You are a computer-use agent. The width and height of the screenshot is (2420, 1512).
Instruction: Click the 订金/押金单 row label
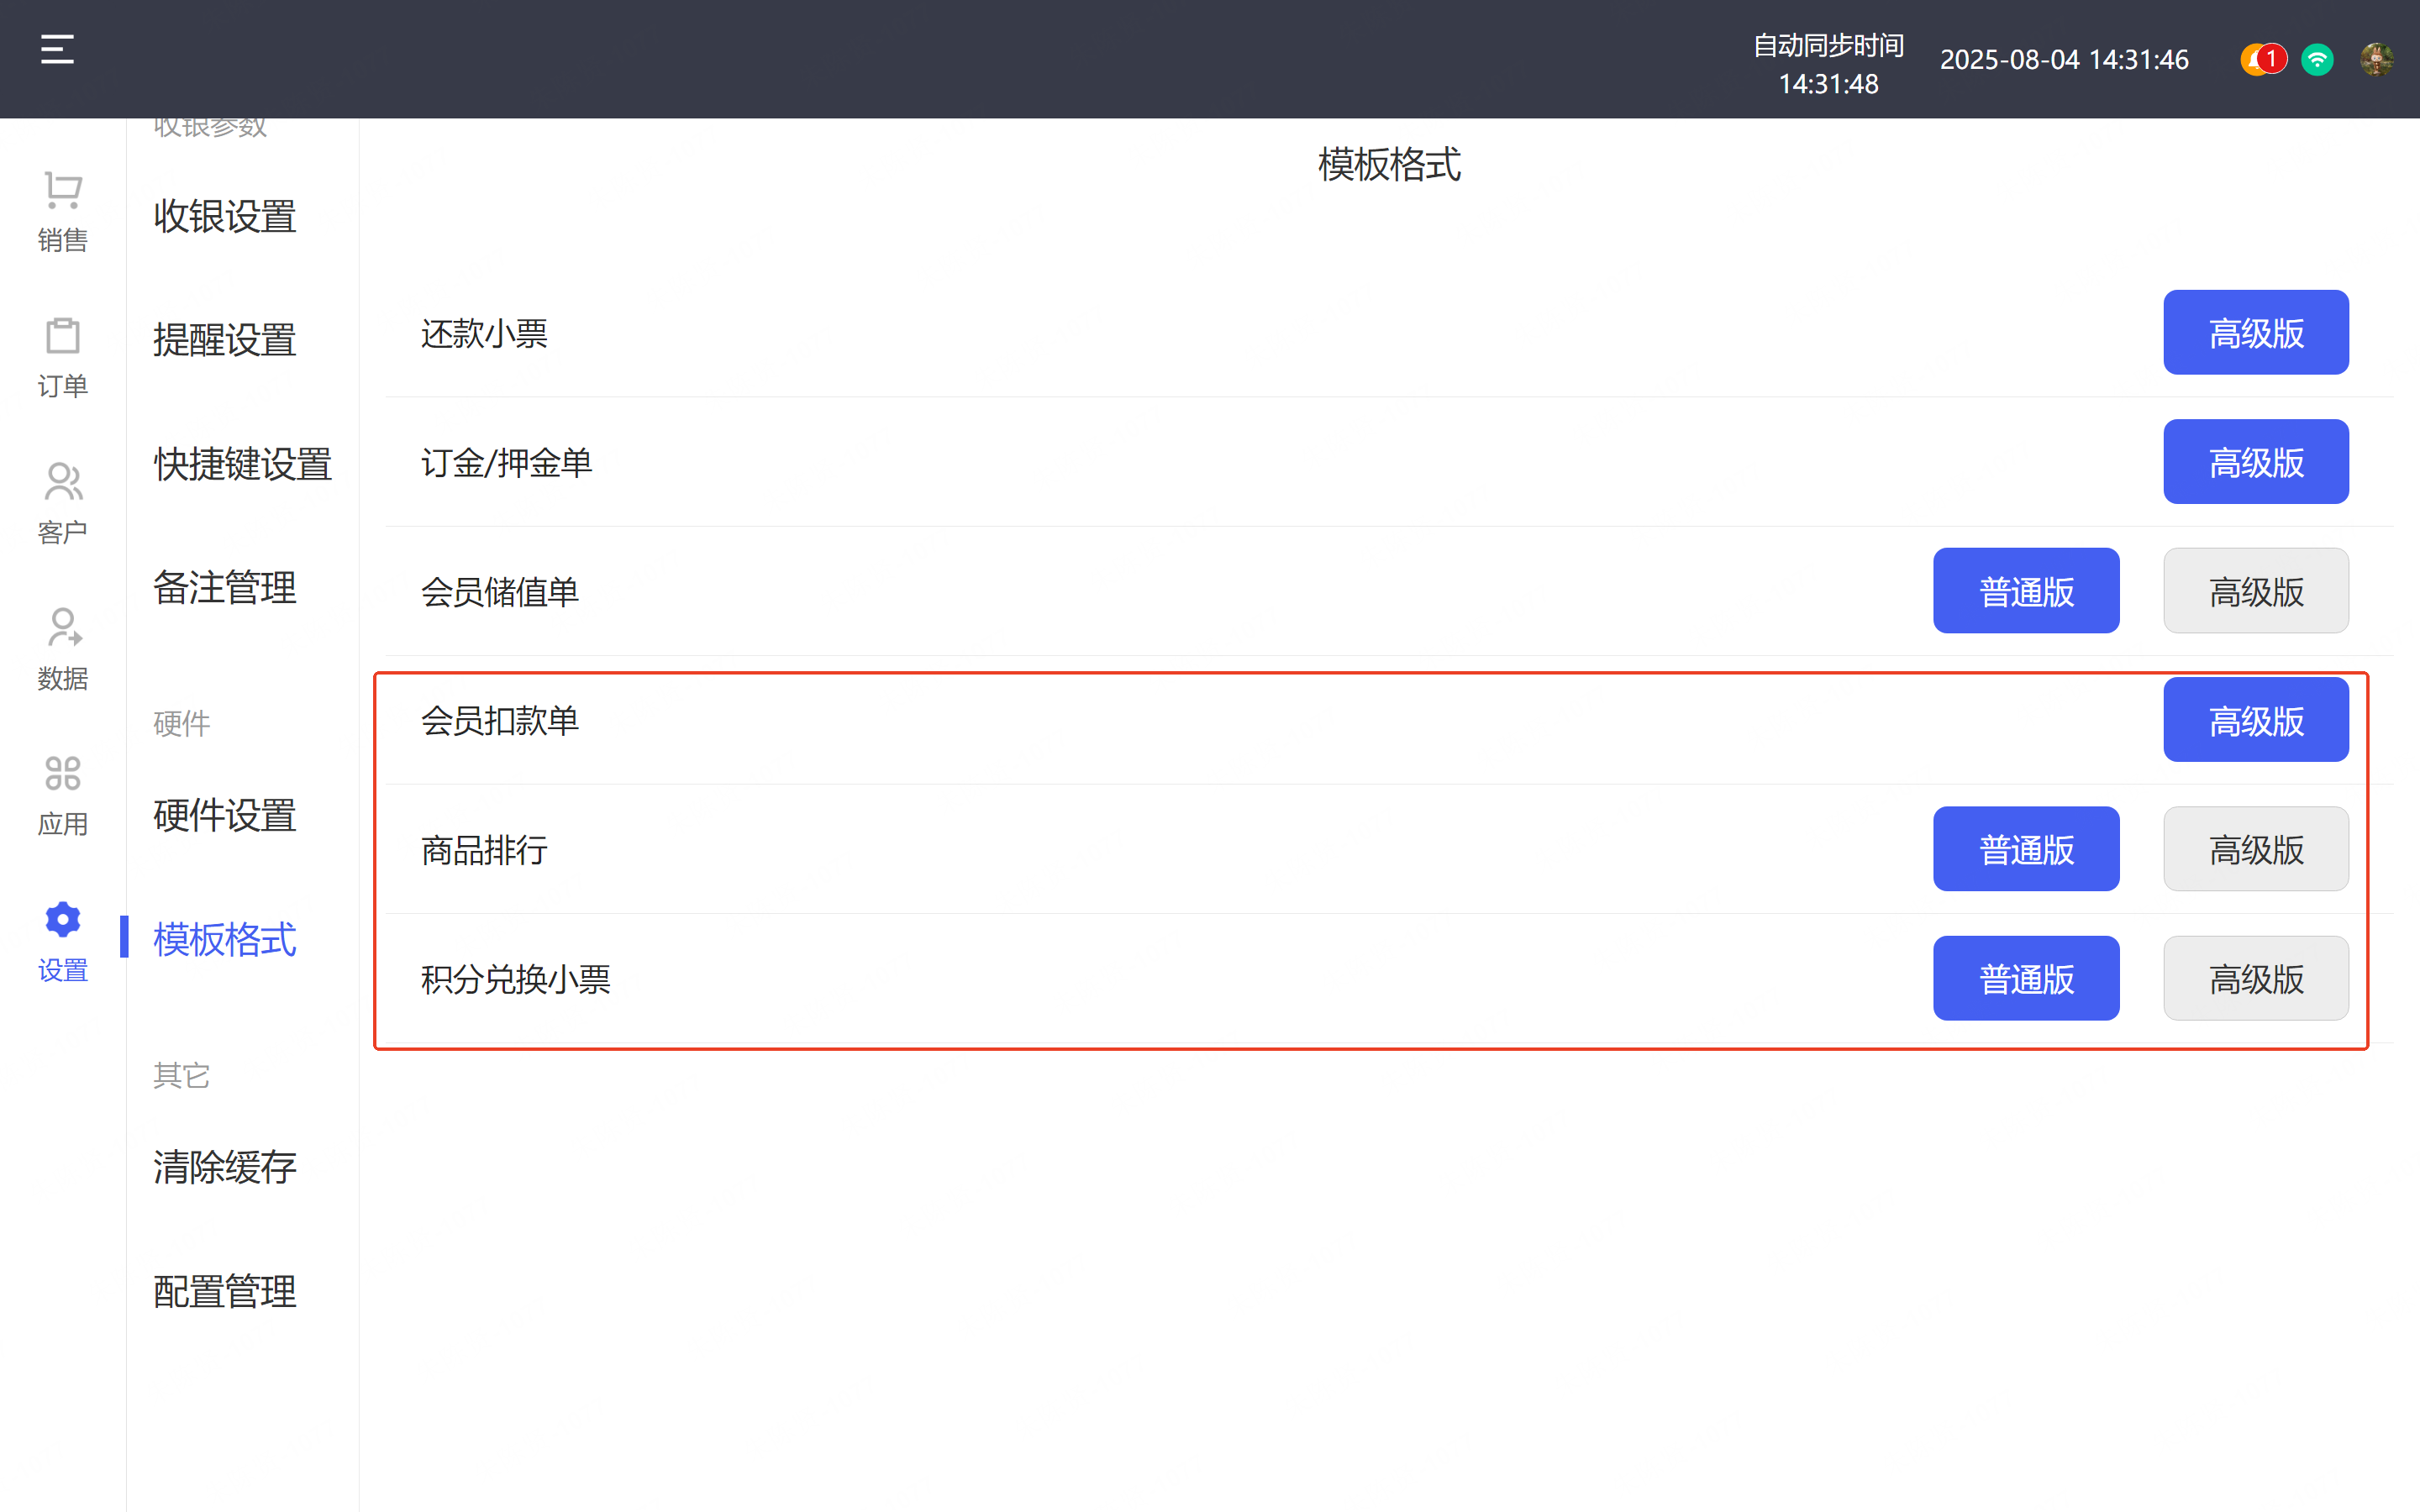[506, 463]
